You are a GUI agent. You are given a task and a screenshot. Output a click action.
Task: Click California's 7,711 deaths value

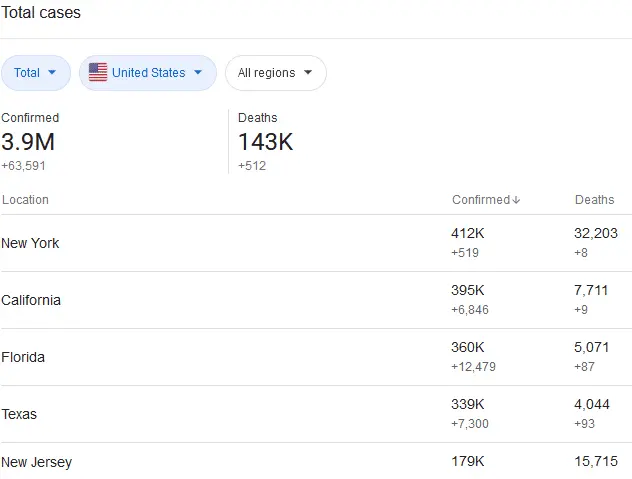(592, 290)
